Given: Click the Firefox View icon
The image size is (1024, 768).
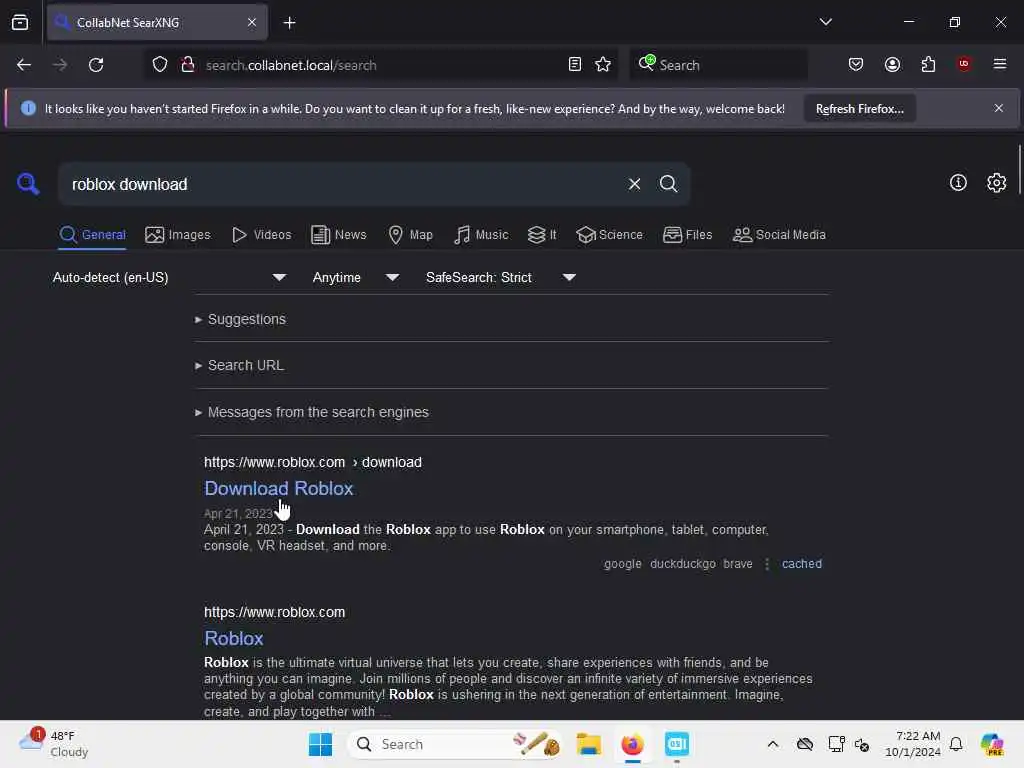Looking at the screenshot, I should click(x=20, y=22).
